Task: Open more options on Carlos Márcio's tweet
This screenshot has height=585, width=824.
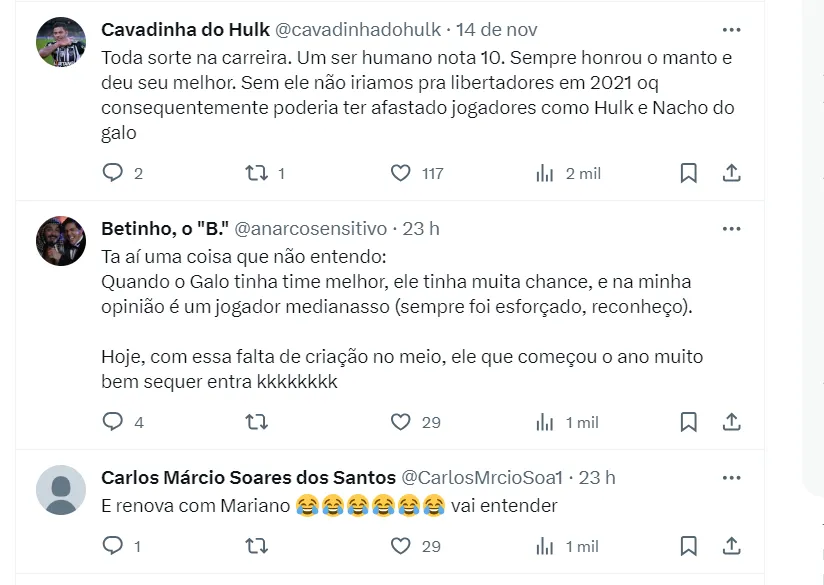Action: click(731, 477)
